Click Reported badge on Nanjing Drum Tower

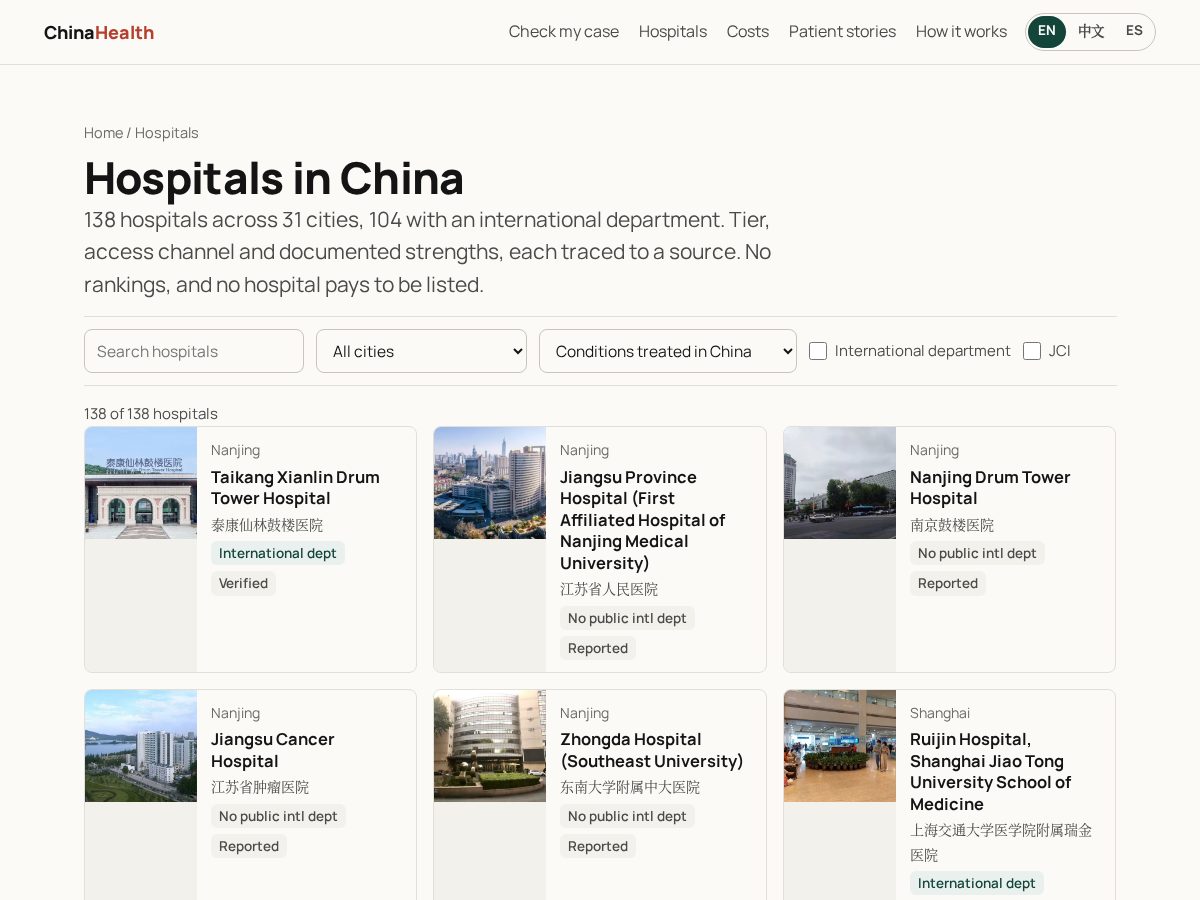tap(948, 583)
